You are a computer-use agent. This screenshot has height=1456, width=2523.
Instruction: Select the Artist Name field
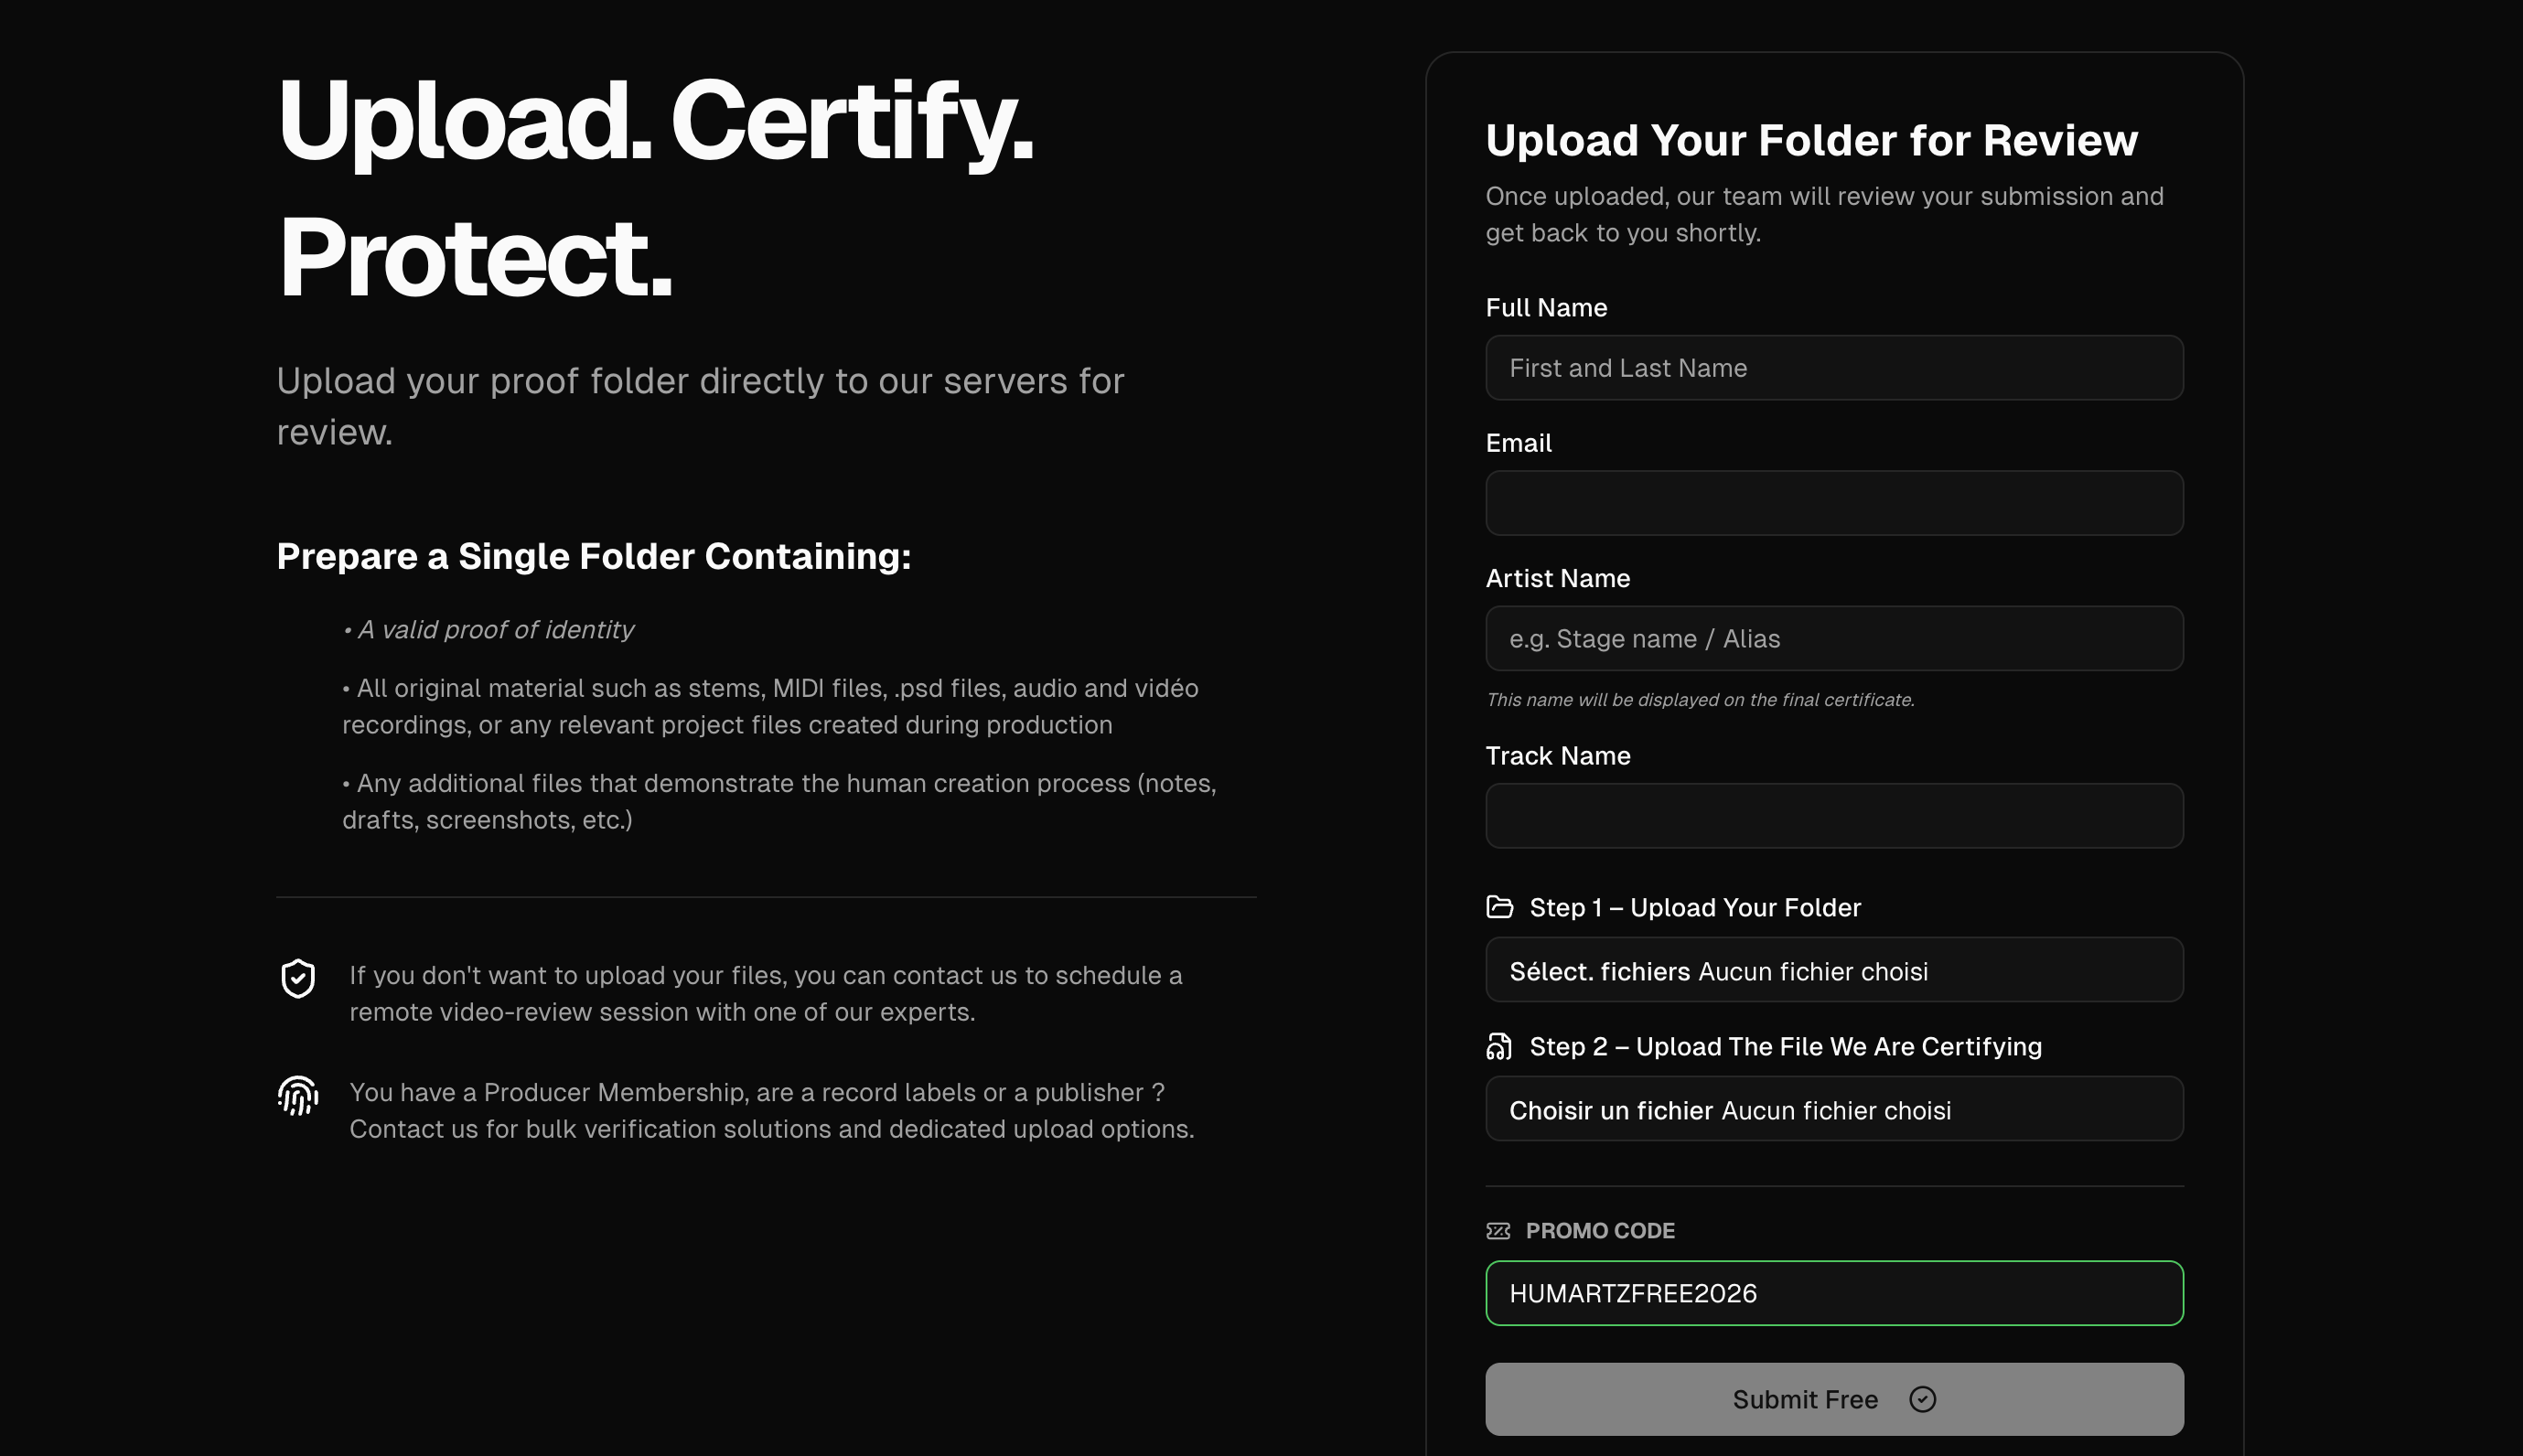coord(1834,638)
